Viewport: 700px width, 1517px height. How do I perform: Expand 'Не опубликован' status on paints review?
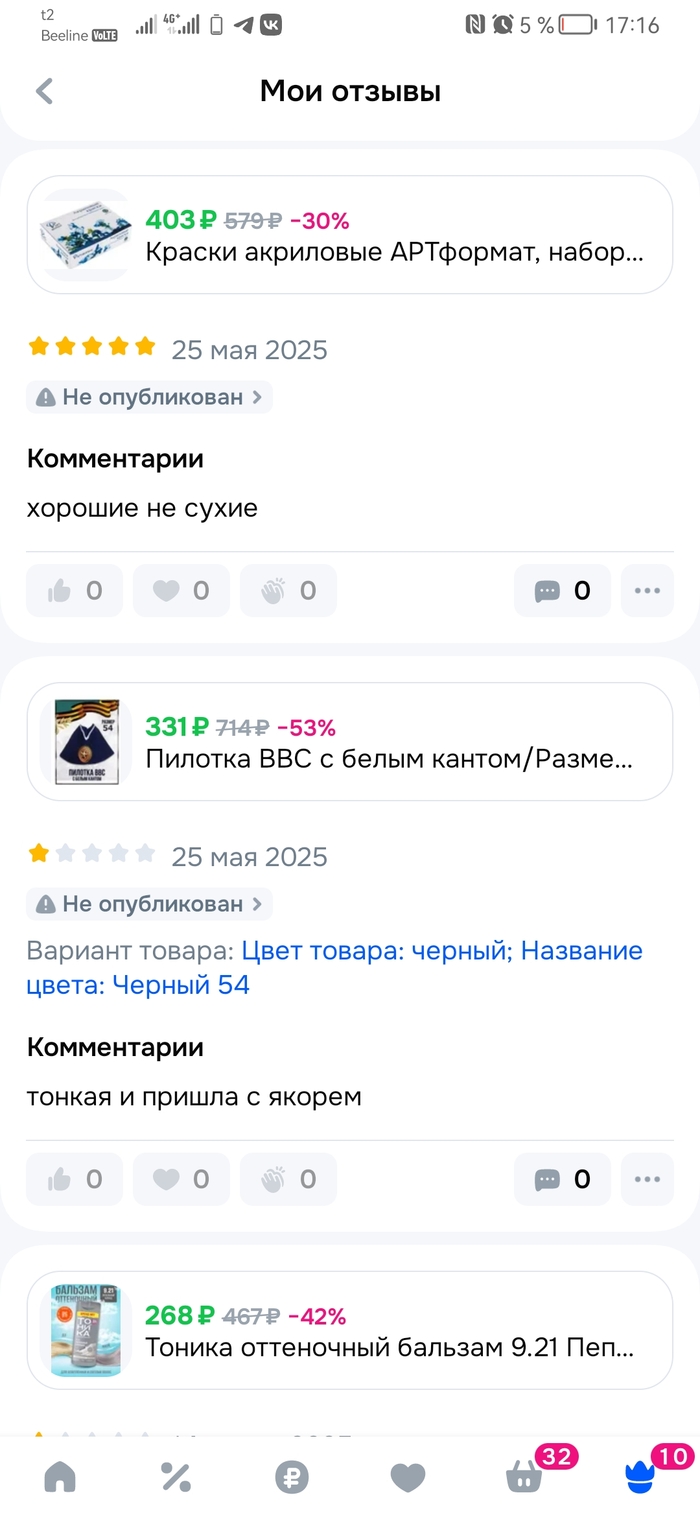point(149,397)
